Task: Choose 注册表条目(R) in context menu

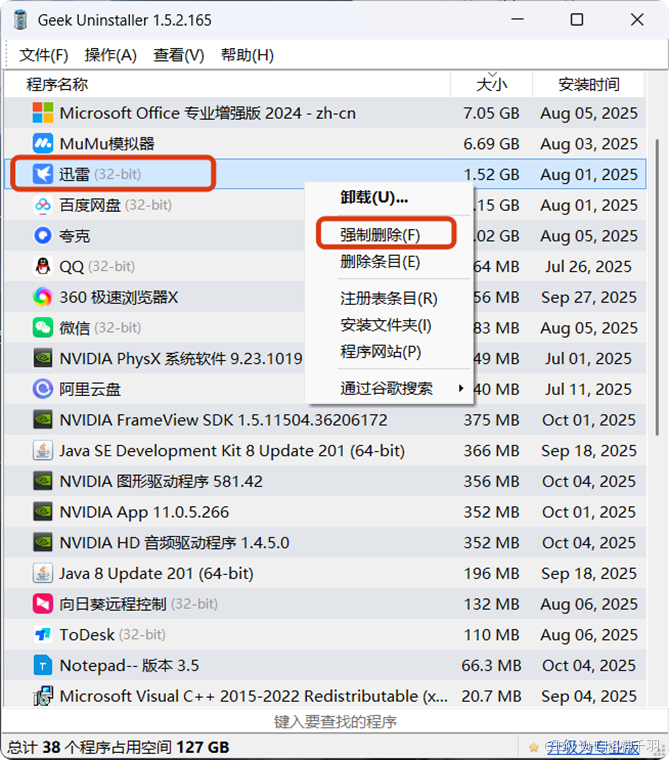Action: pyautogui.click(x=389, y=298)
